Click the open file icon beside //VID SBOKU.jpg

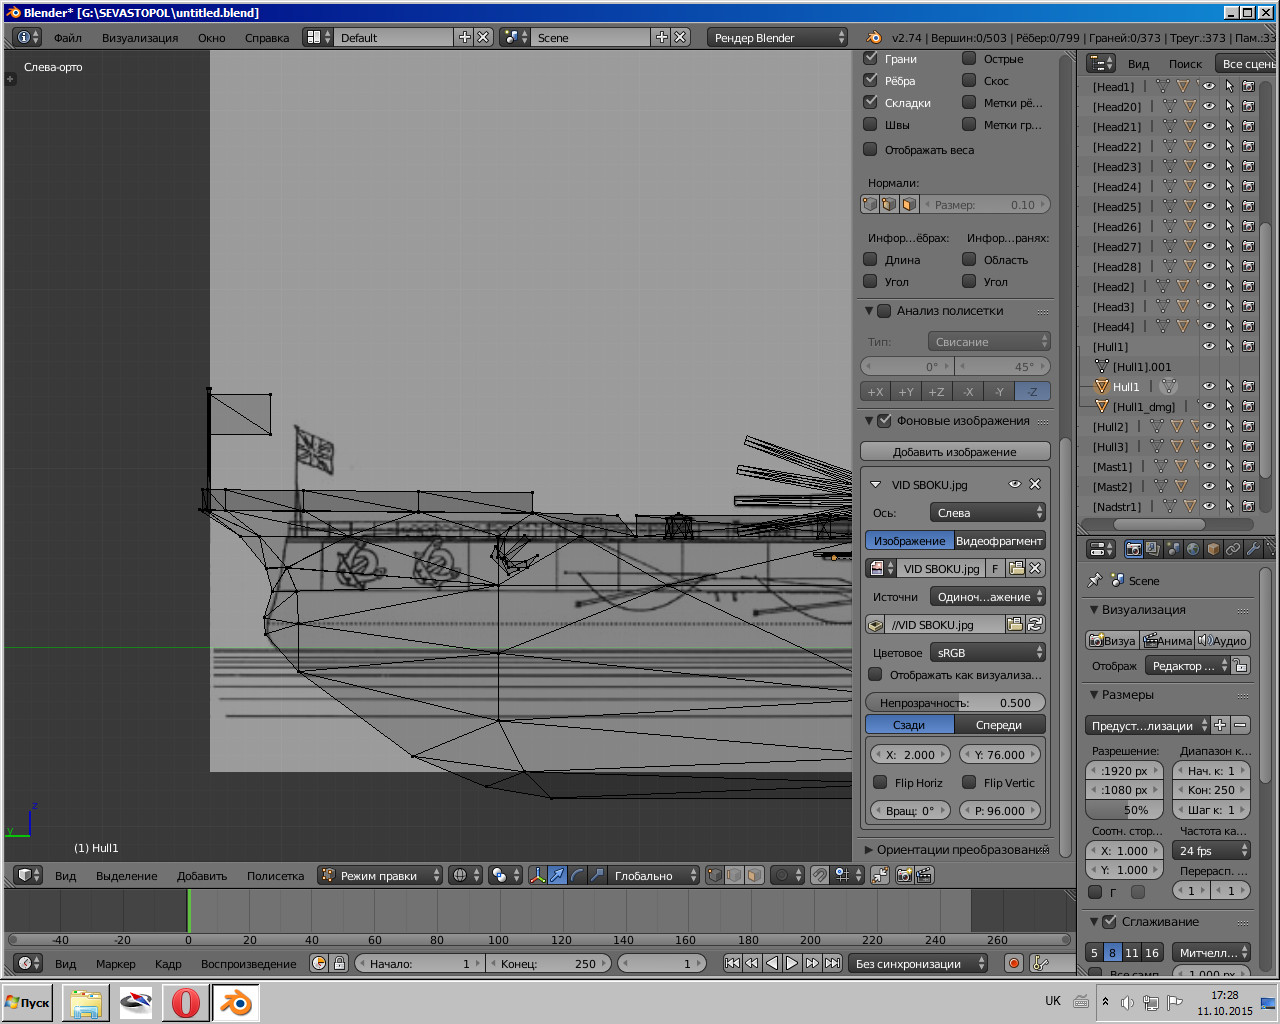tap(1015, 624)
